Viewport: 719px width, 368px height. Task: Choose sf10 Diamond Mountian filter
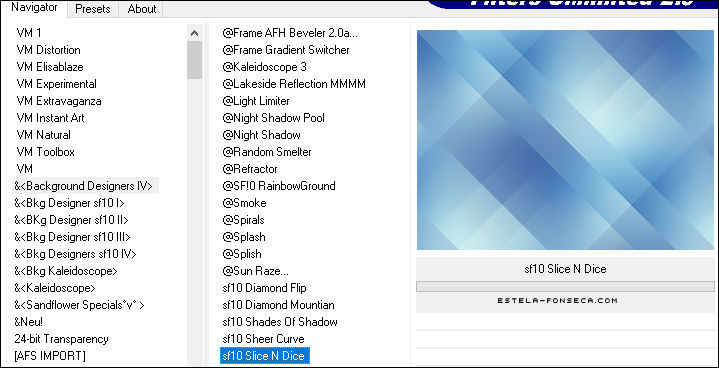tap(278, 305)
